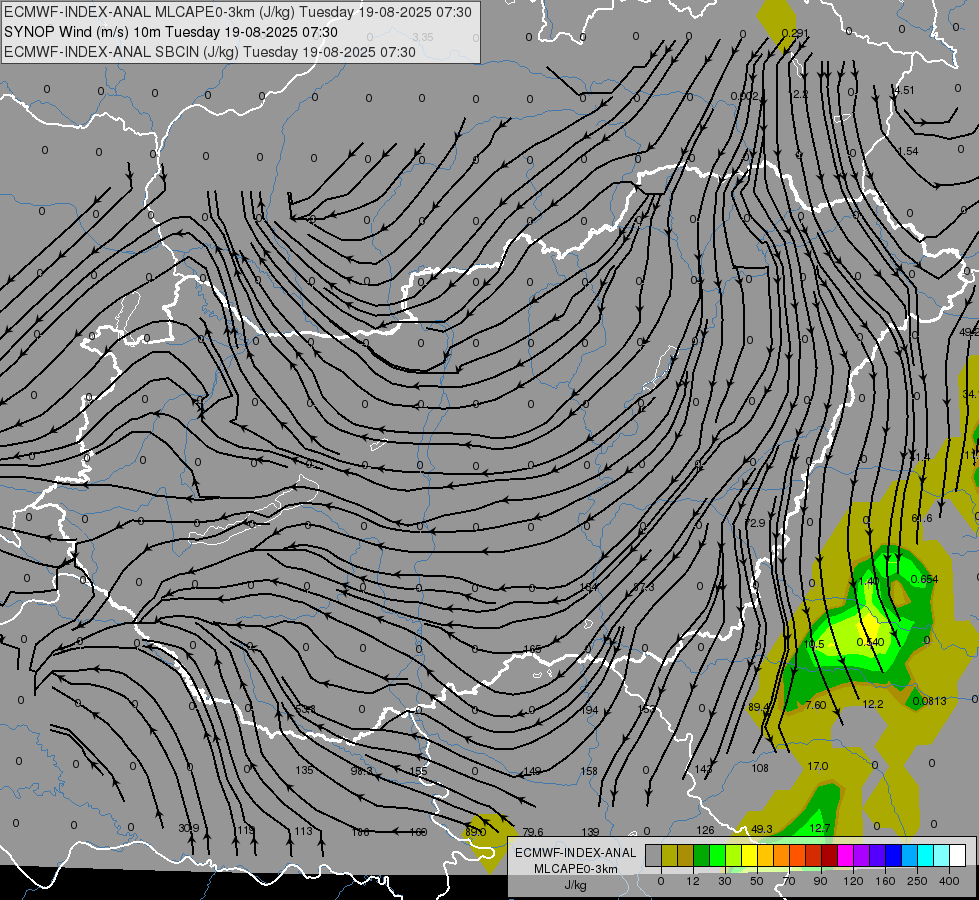The width and height of the screenshot is (979, 900).
Task: Click the legend tick value '30'
Action: pyautogui.click(x=724, y=881)
